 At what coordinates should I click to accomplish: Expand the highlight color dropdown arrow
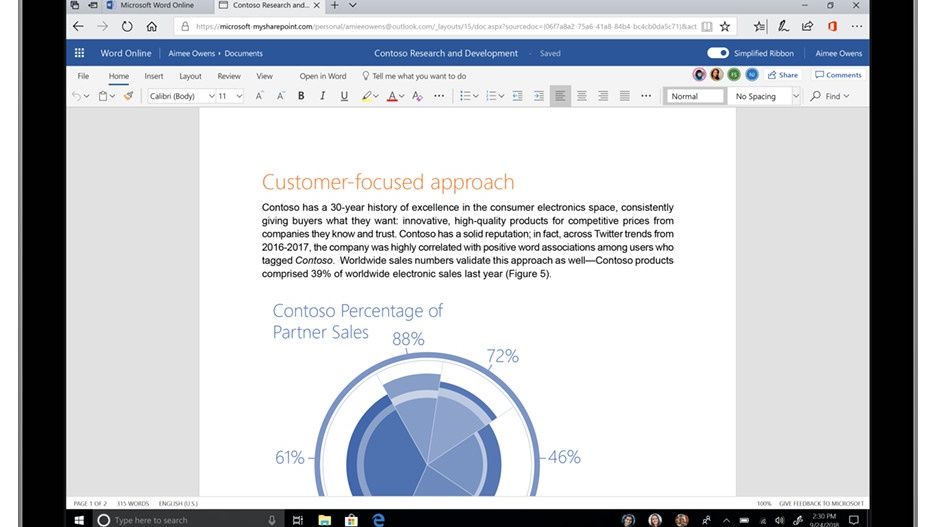[376, 96]
